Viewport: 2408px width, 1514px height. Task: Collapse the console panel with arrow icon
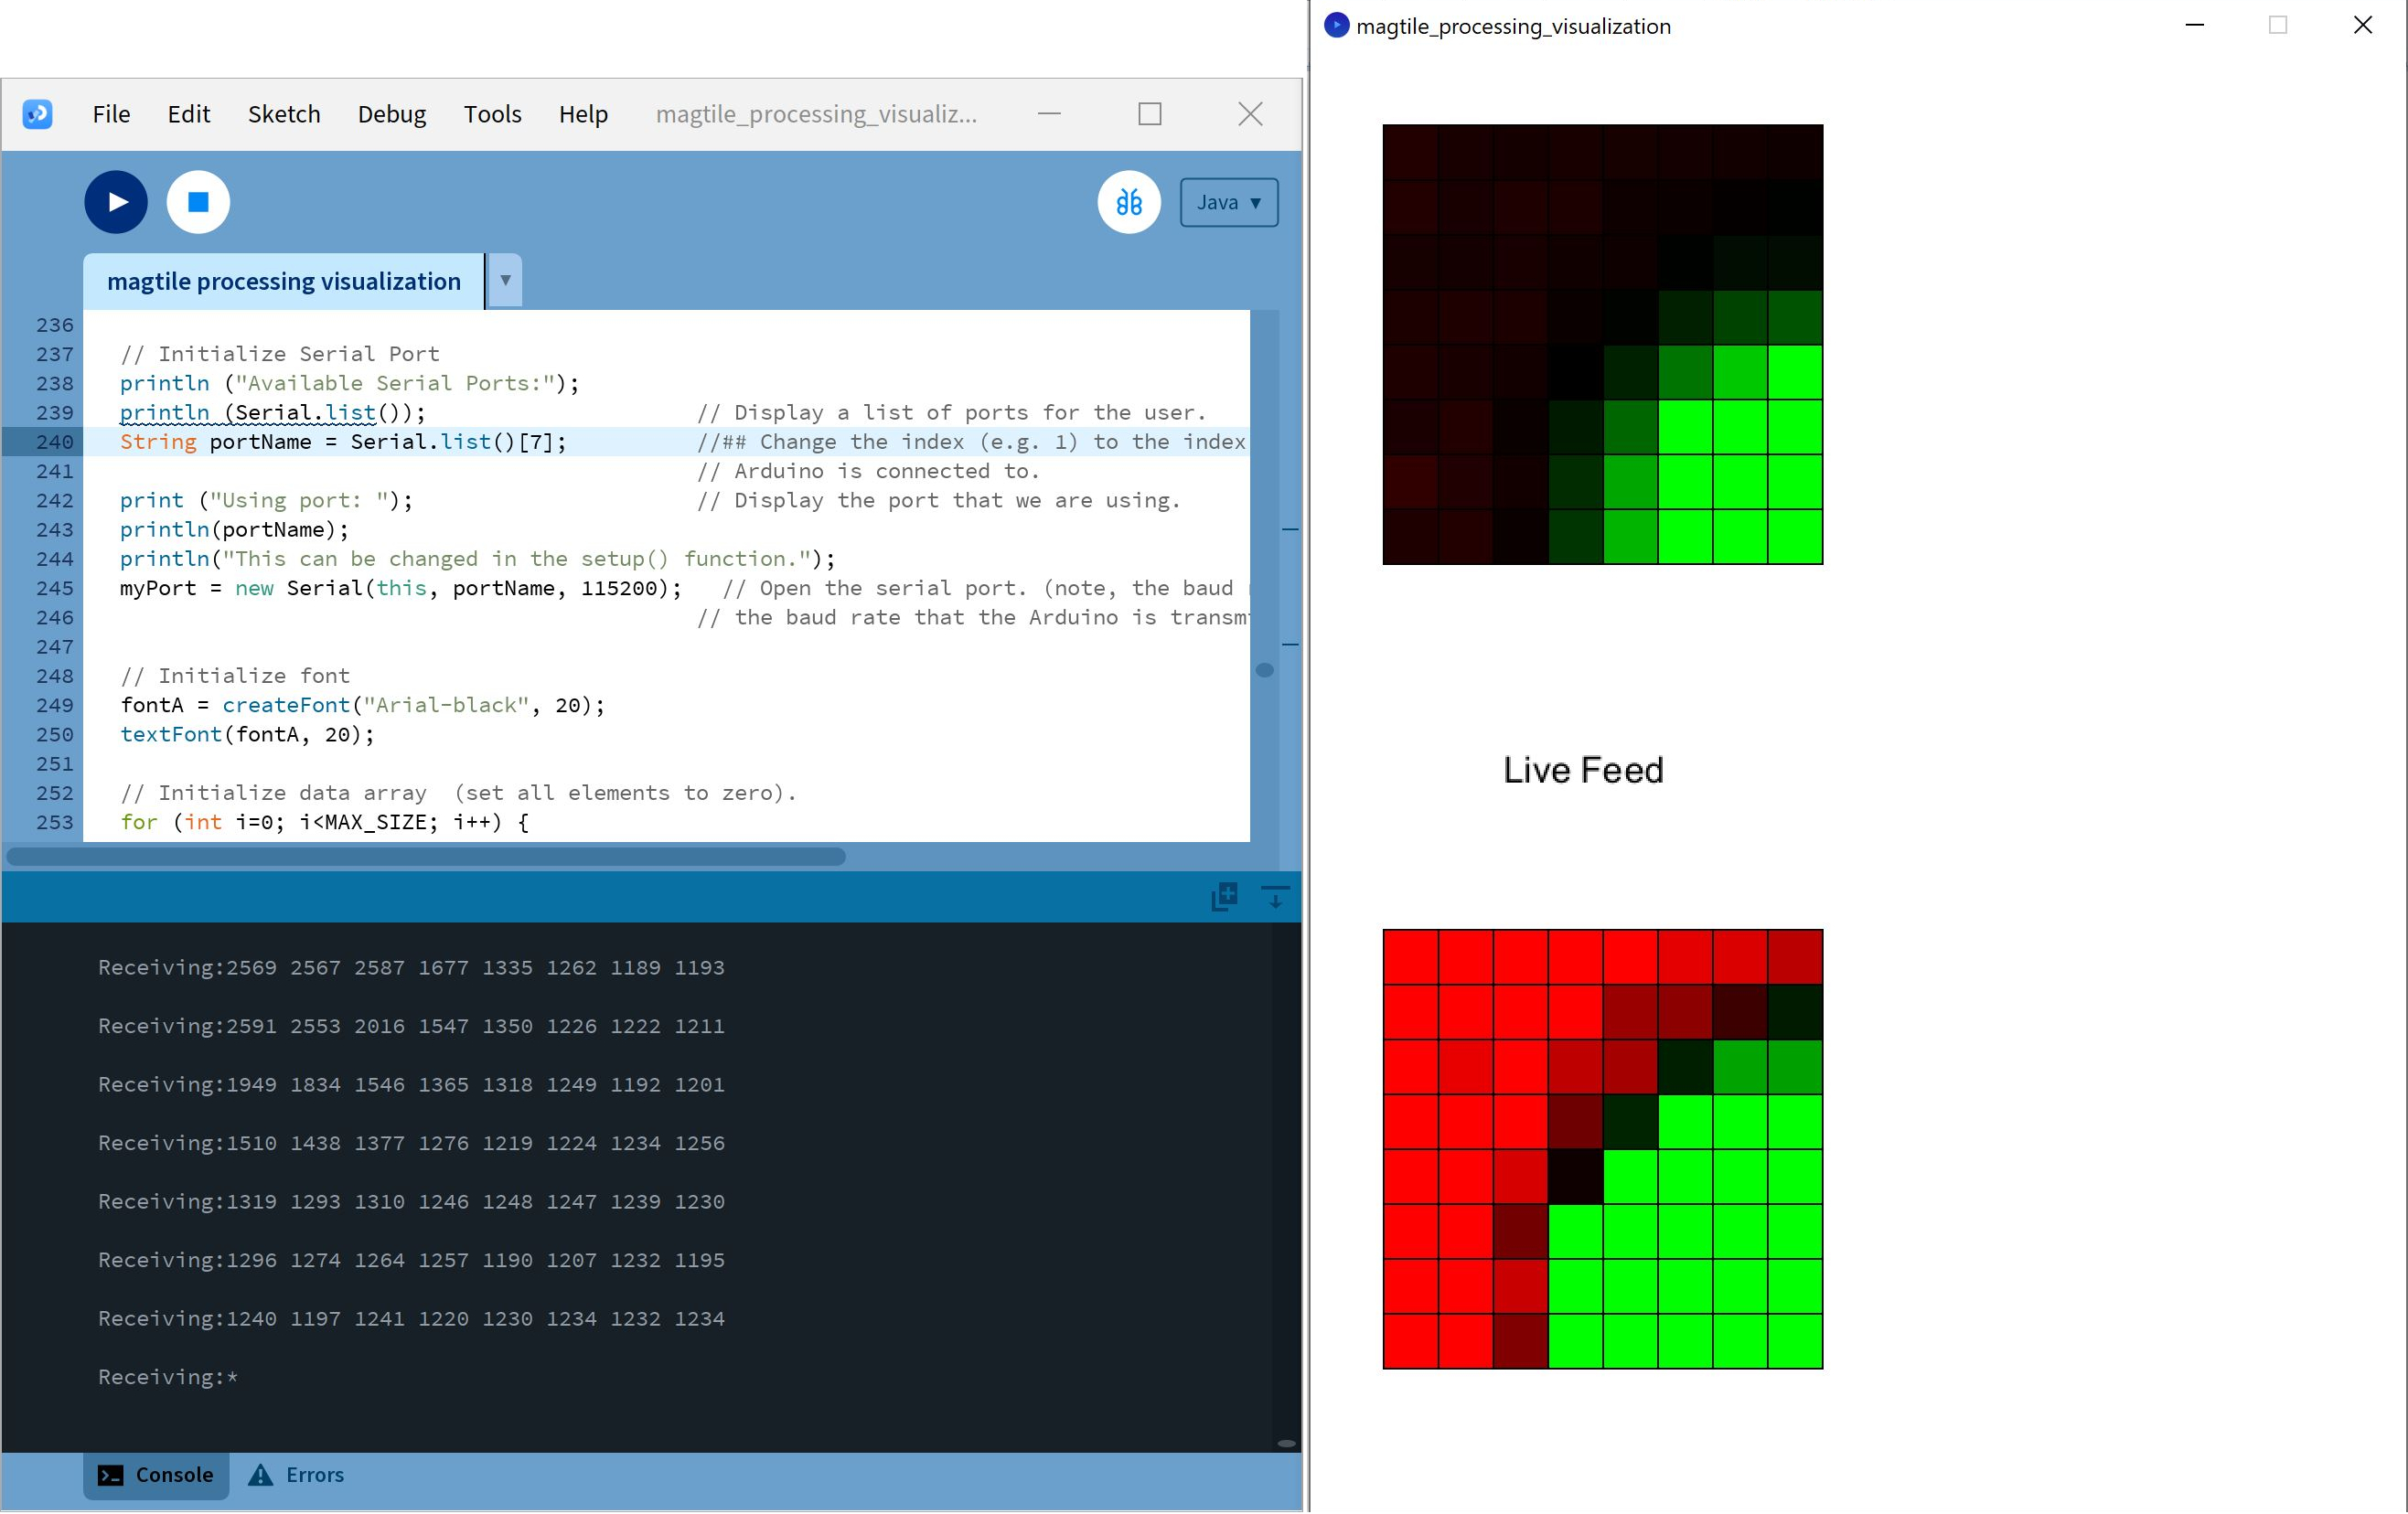[x=1275, y=896]
